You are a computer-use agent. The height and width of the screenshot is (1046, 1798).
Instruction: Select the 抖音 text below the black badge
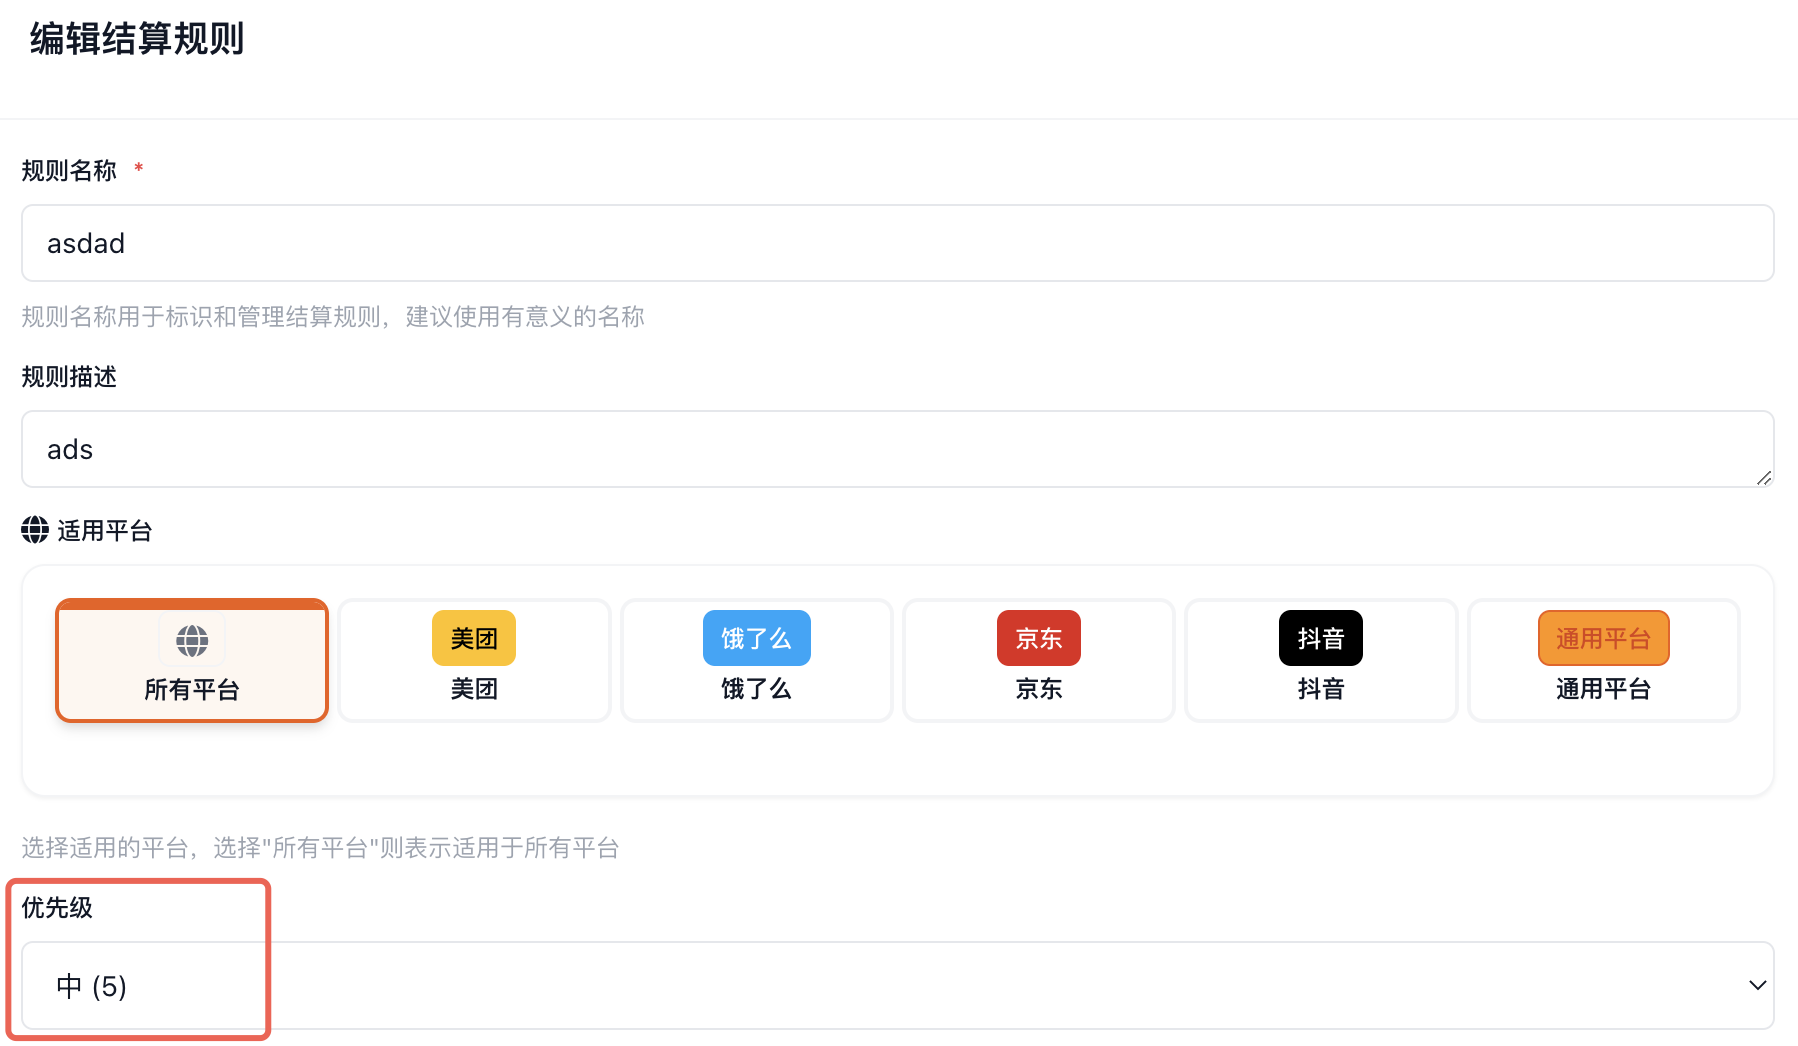[1320, 689]
